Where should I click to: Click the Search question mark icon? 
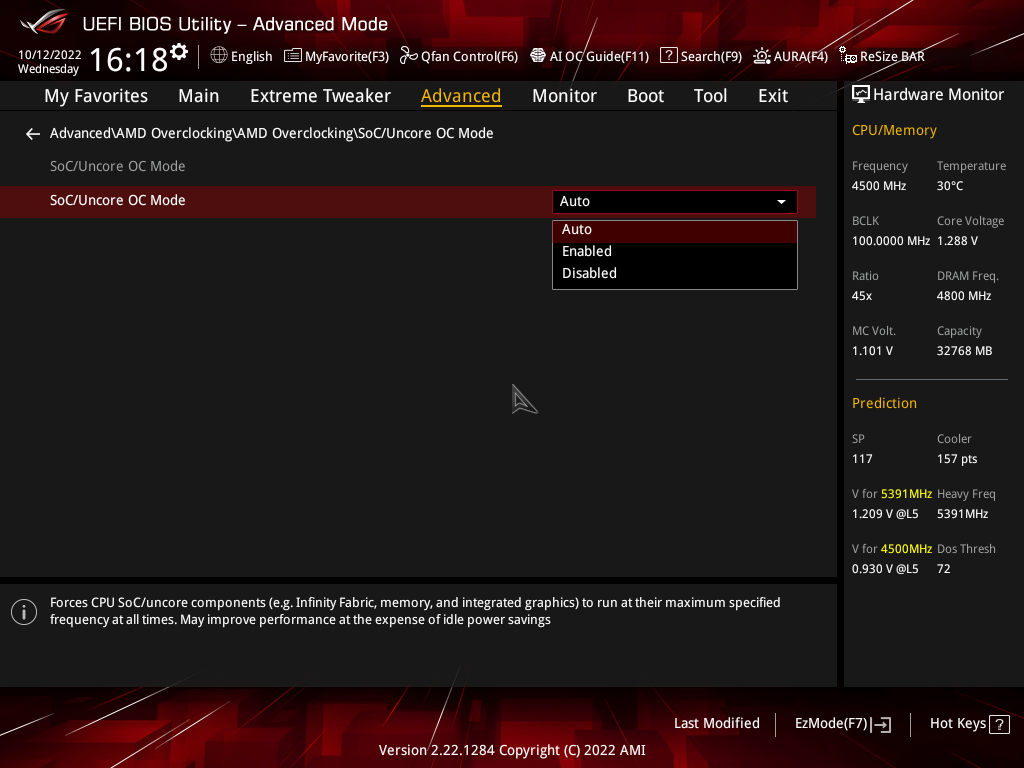pos(668,56)
